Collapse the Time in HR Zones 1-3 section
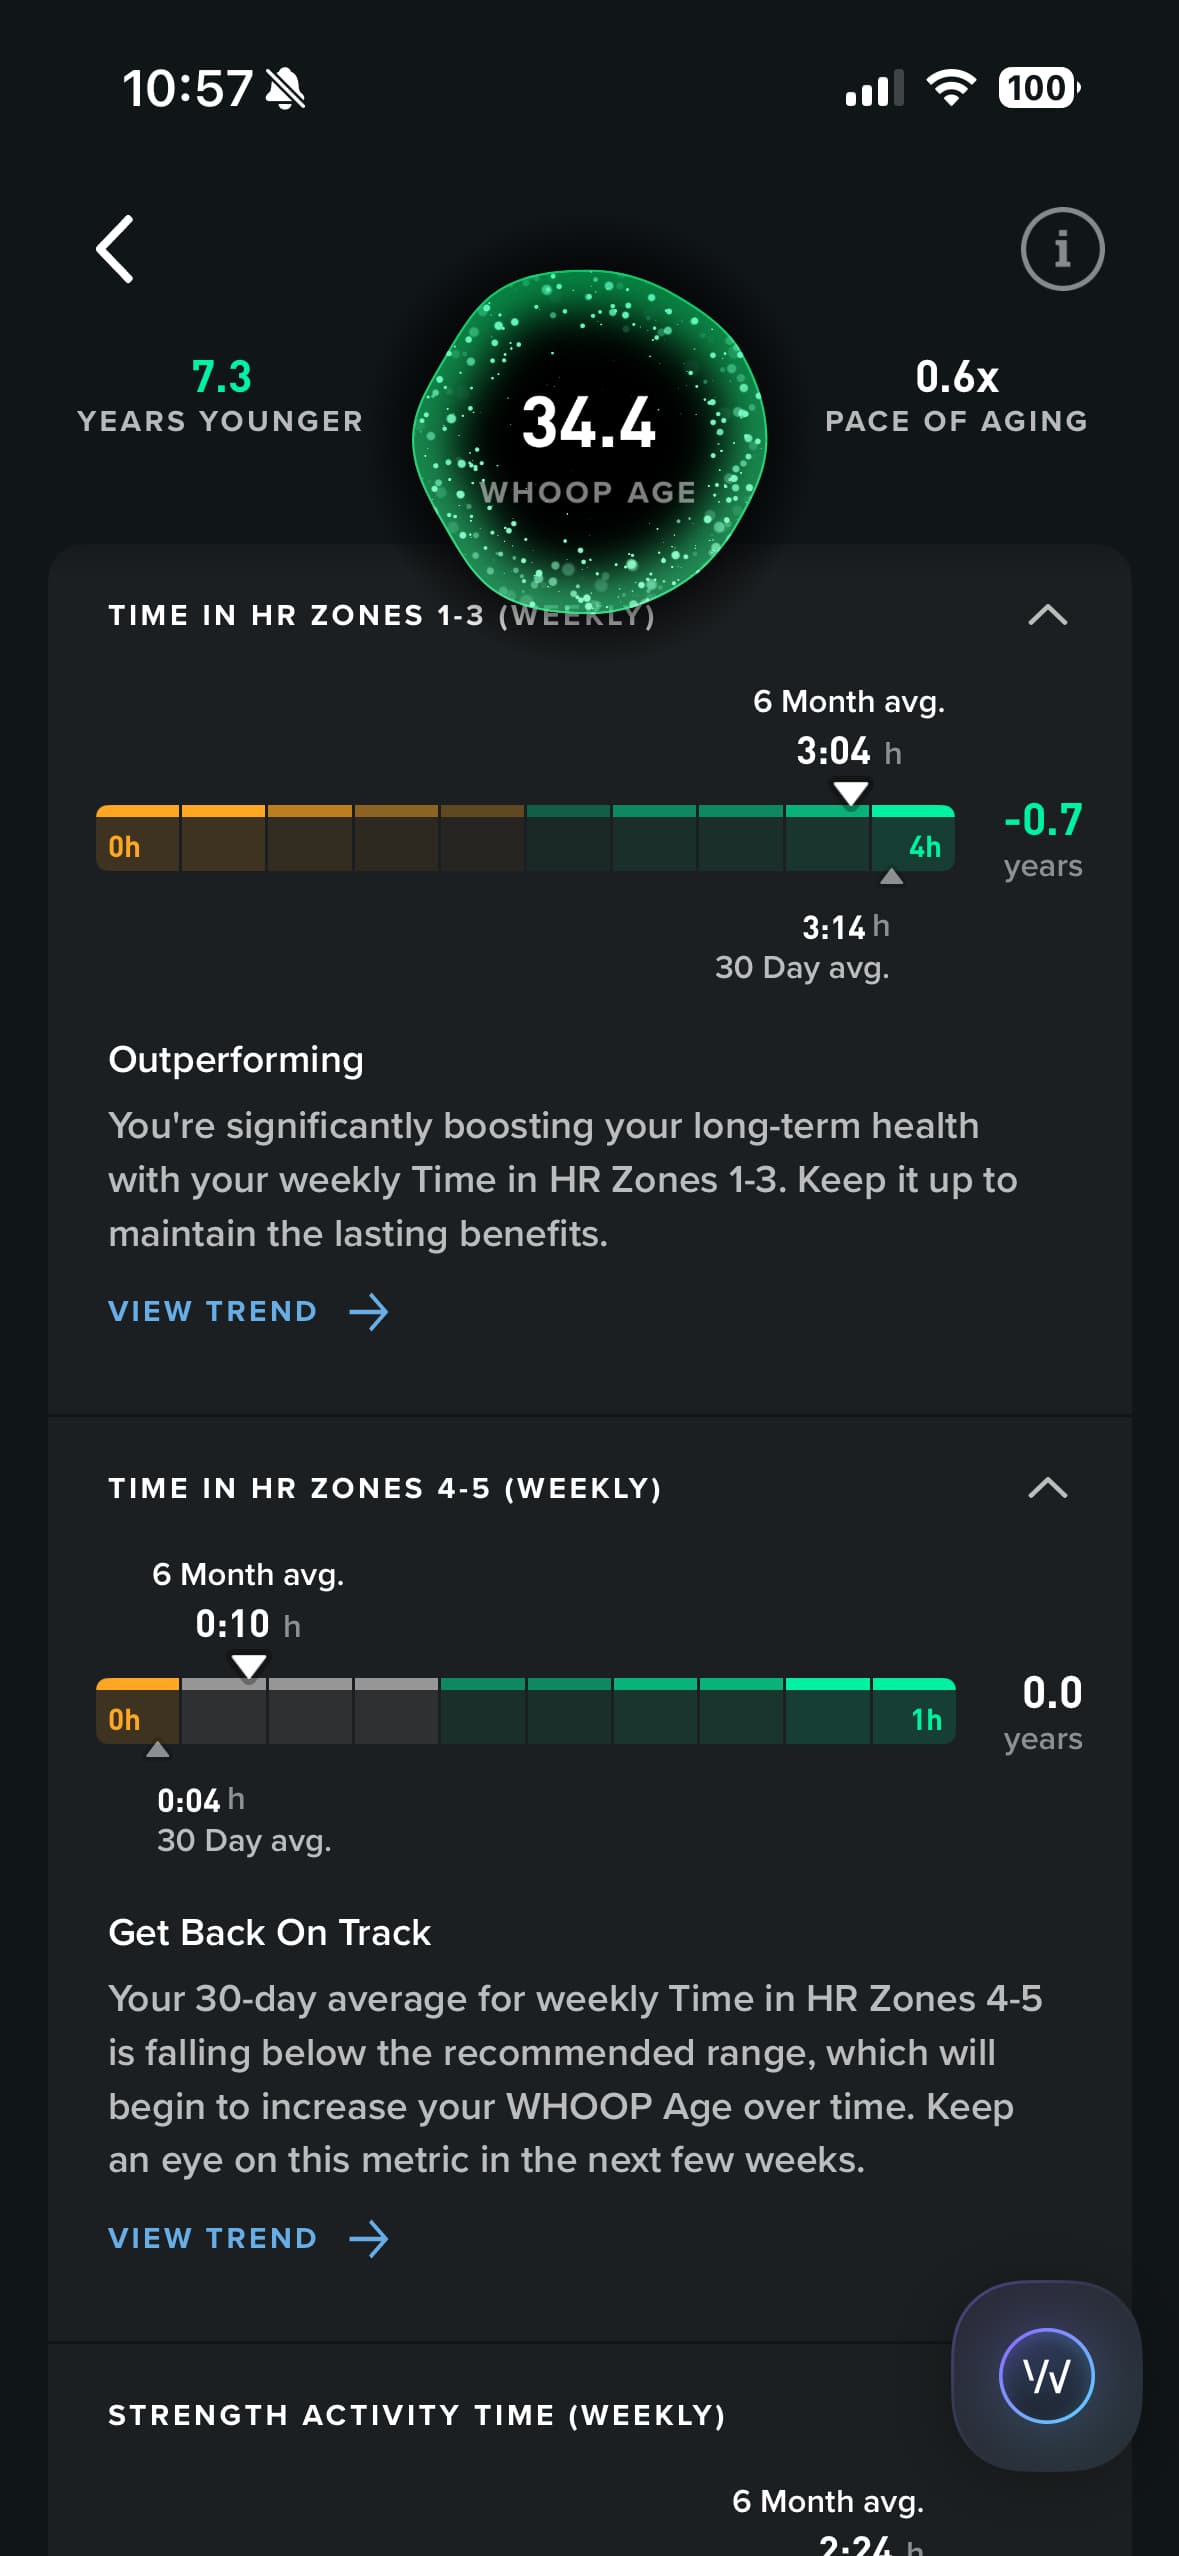Image resolution: width=1179 pixels, height=2556 pixels. pyautogui.click(x=1047, y=615)
